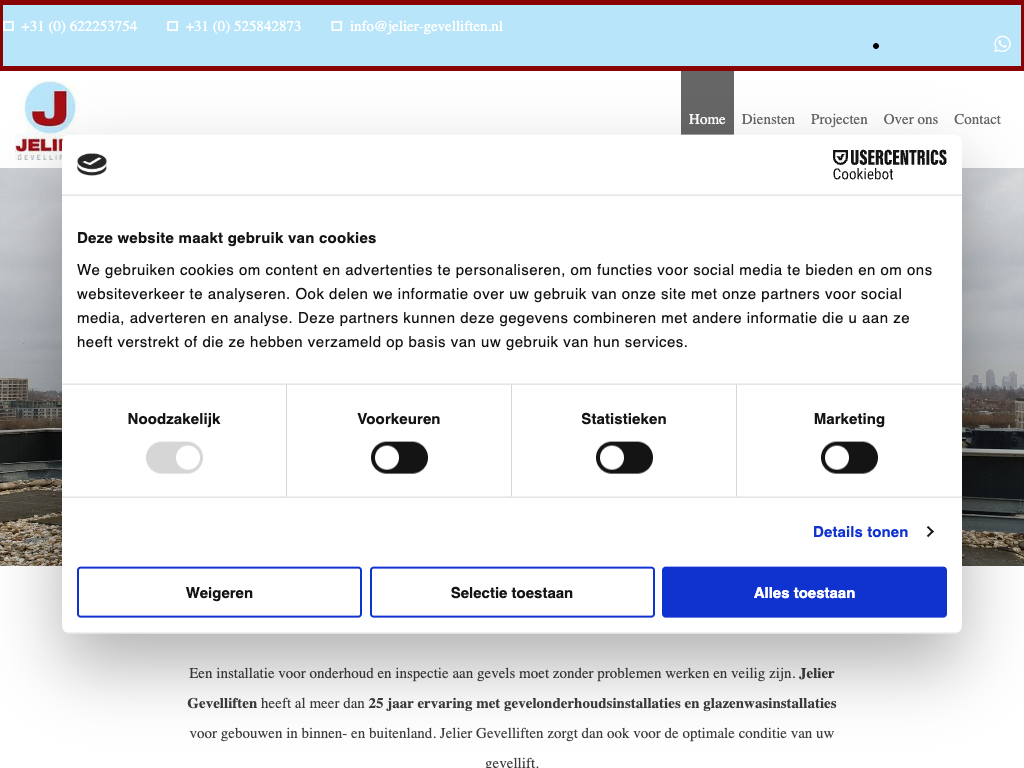Click the info@jelier-gevelliften.nl email link
The image size is (1024, 768).
click(426, 26)
